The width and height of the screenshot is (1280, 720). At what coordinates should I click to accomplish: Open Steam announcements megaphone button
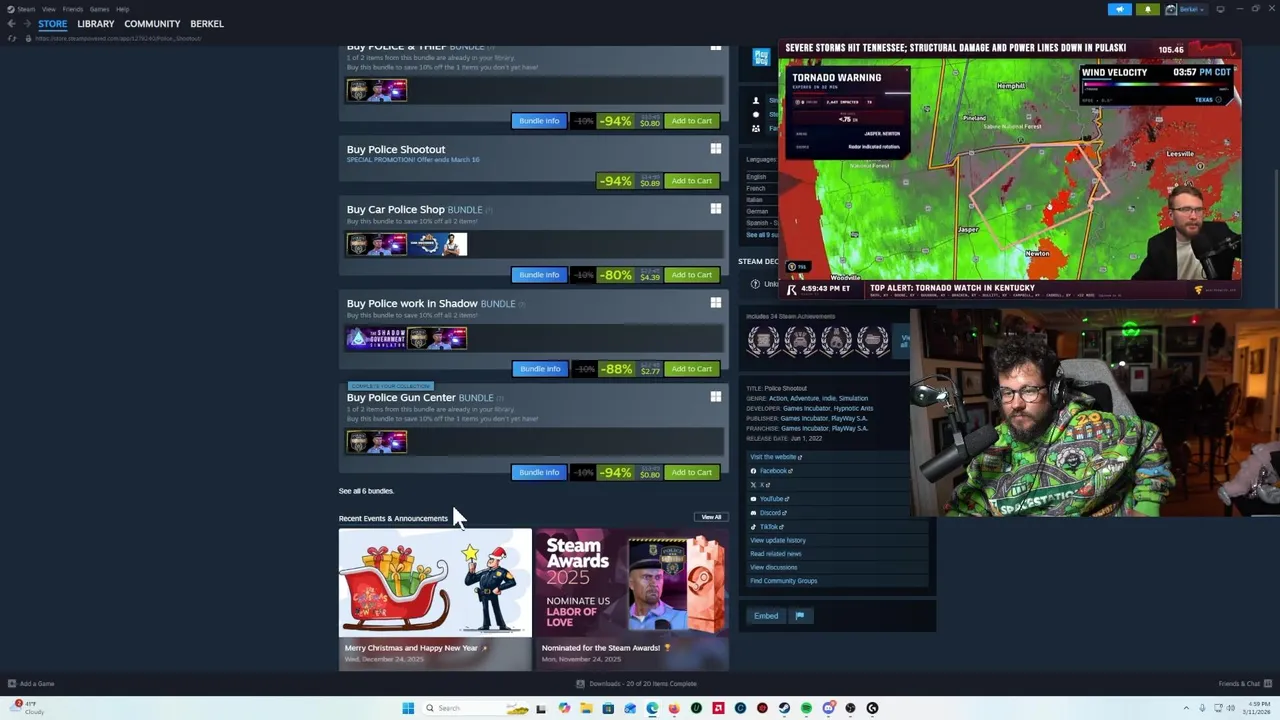(x=1119, y=9)
